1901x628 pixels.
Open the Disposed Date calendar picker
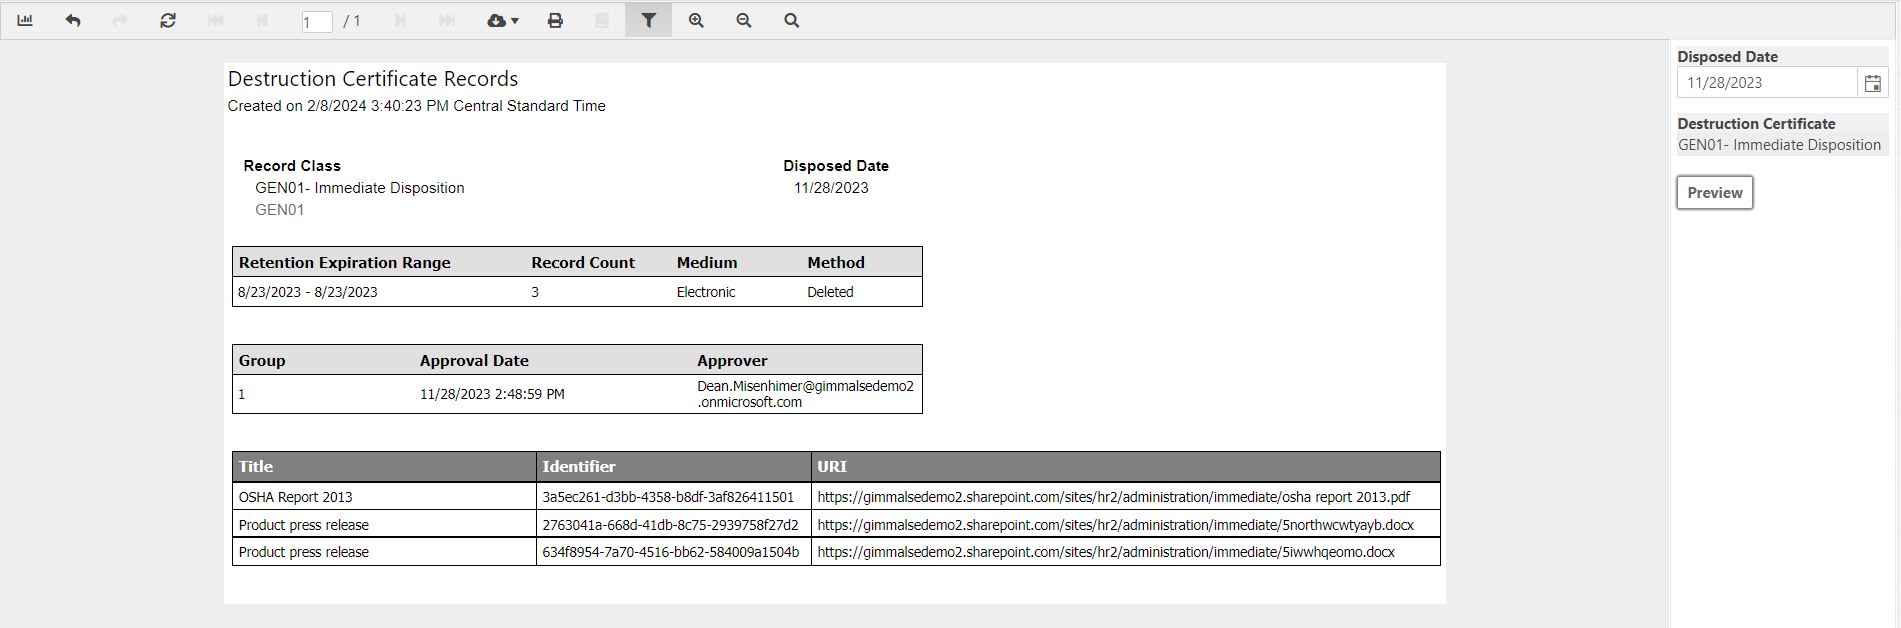point(1872,83)
